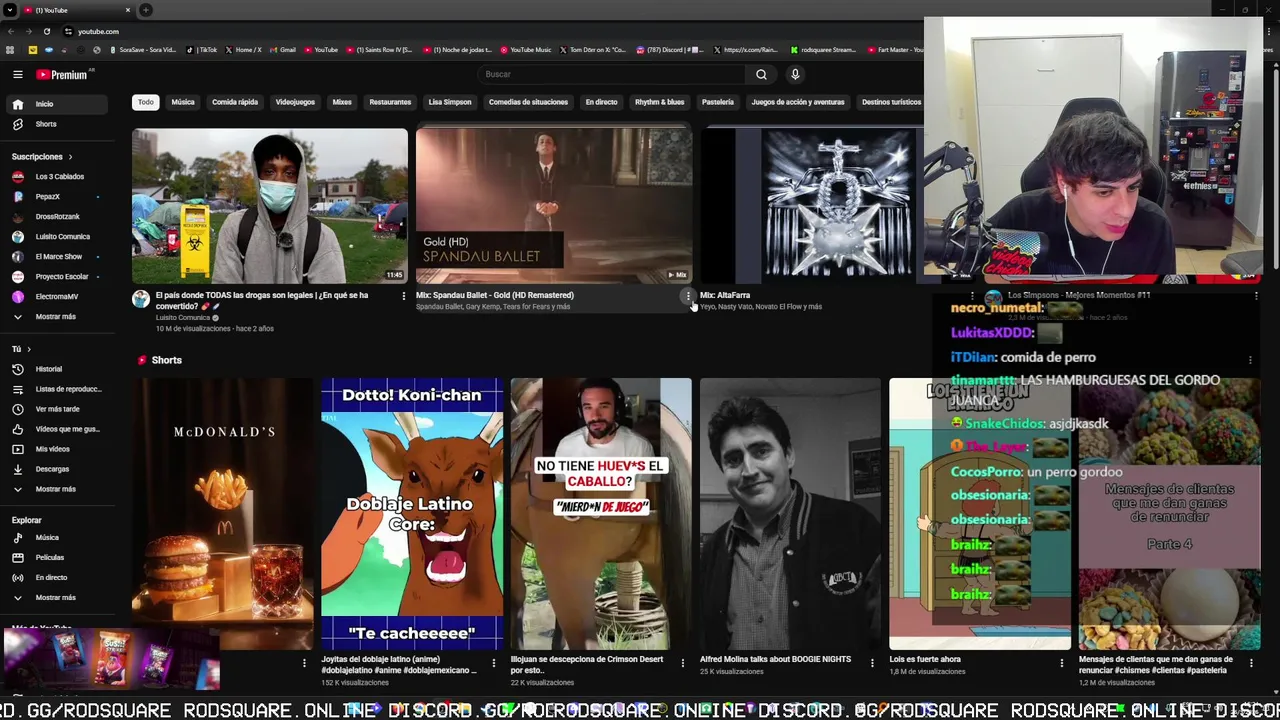This screenshot has height=720, width=1280.
Task: Open Ver más tarde in sidebar
Action: coord(55,409)
